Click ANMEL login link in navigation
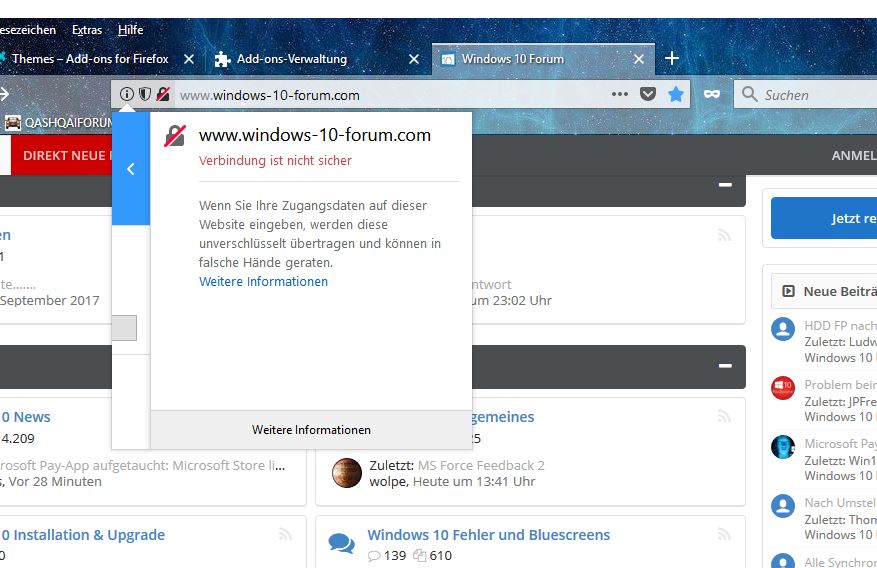Viewport: 877px width, 568px height. [854, 155]
